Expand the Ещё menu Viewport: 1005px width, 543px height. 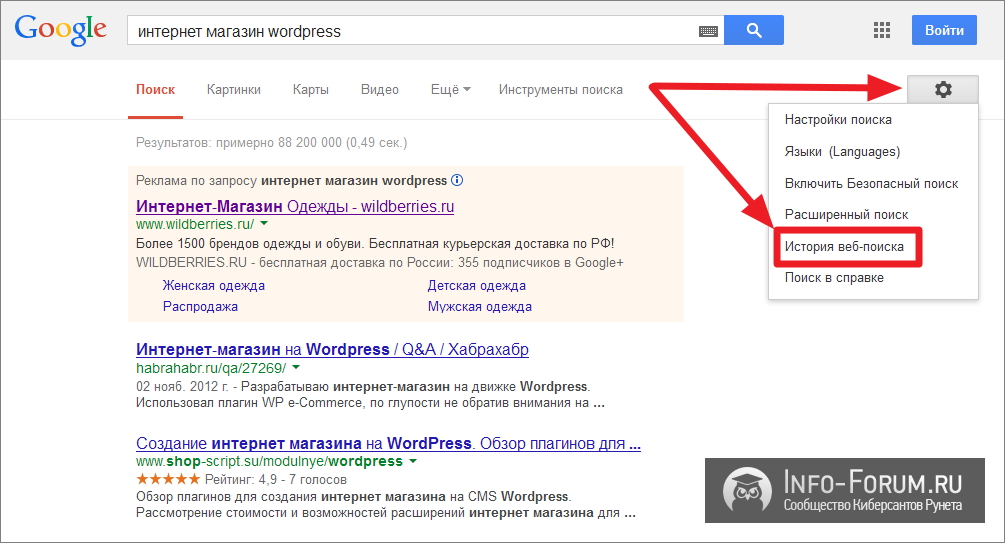tap(451, 90)
